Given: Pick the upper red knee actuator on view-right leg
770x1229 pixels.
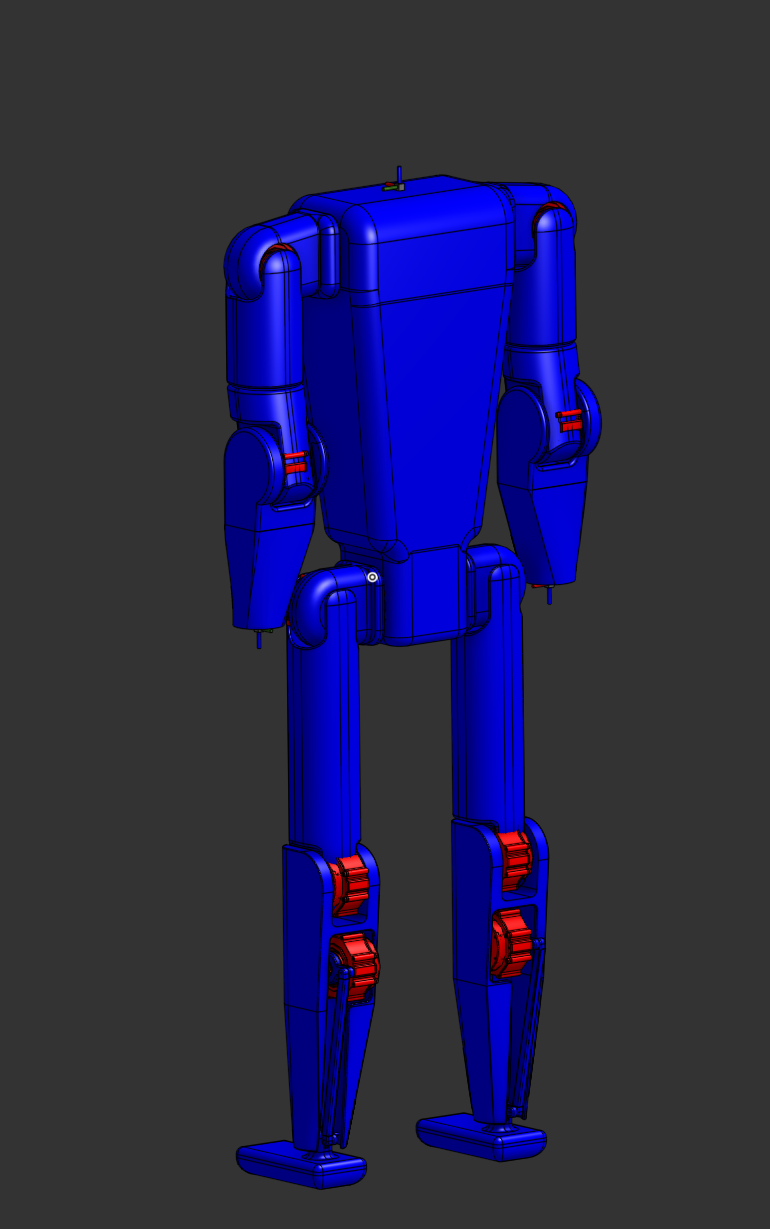Looking at the screenshot, I should pyautogui.click(x=514, y=860).
